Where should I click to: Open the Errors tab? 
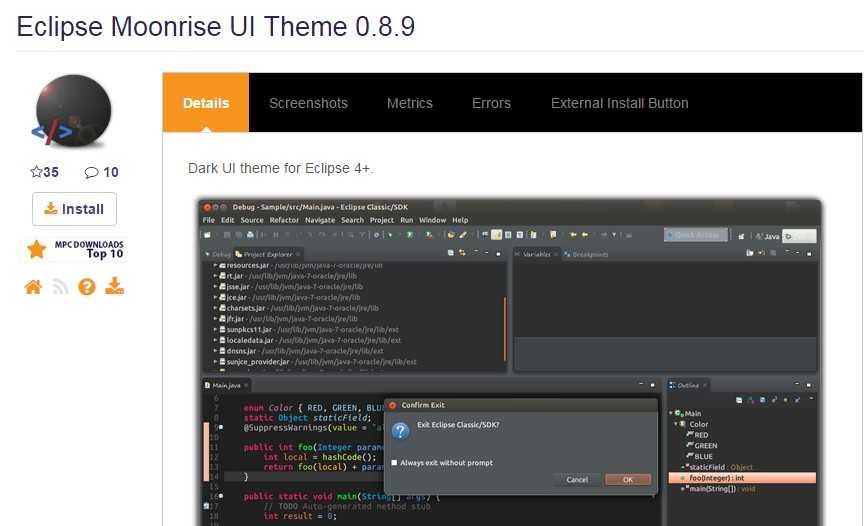coord(491,103)
